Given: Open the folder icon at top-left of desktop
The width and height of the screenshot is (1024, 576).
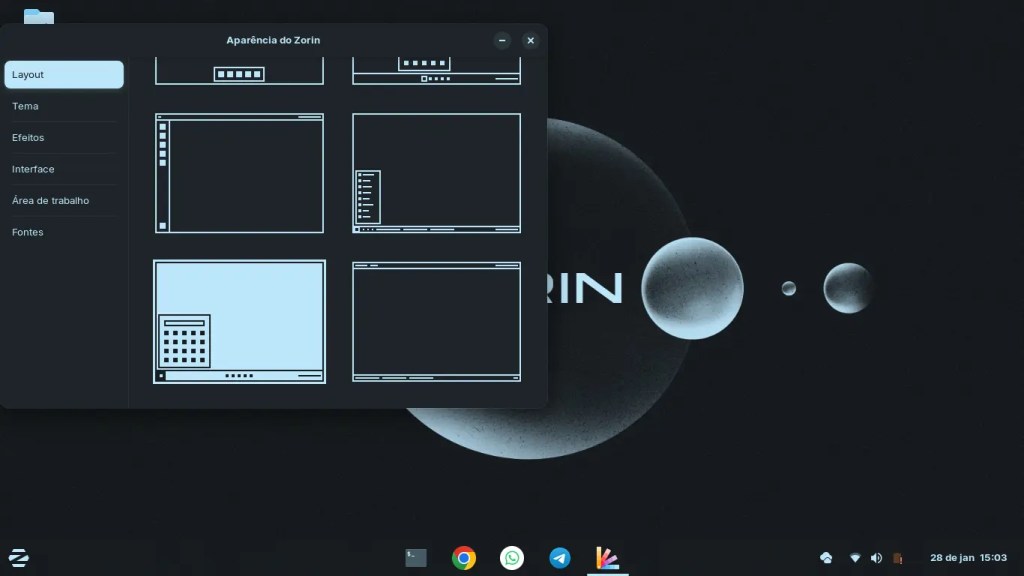Looking at the screenshot, I should coord(37,17).
